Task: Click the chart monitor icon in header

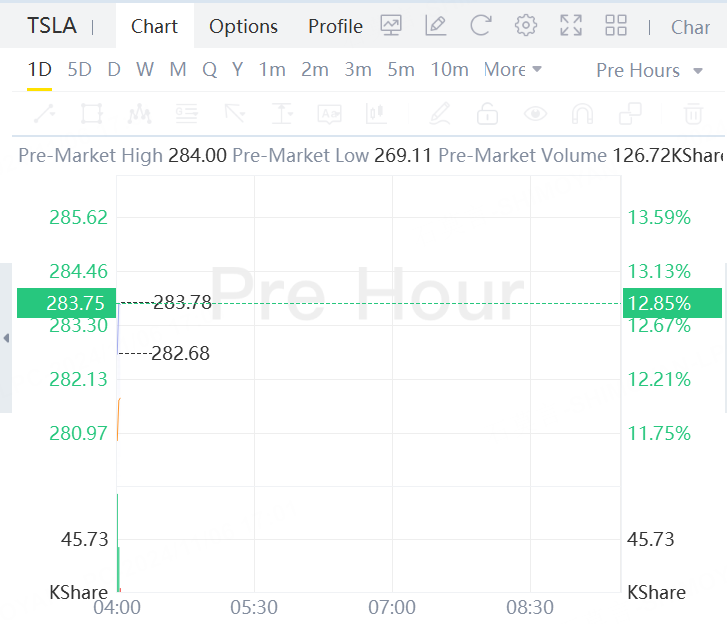Action: [x=391, y=26]
